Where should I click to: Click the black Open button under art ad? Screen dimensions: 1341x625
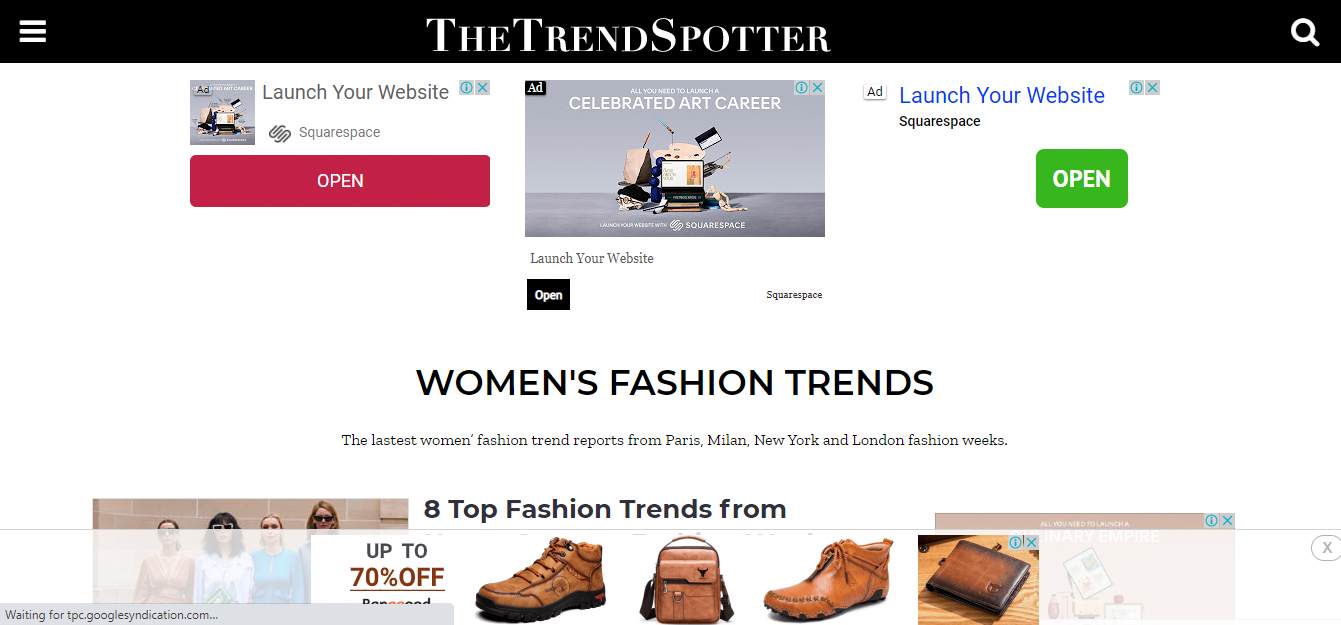click(548, 295)
